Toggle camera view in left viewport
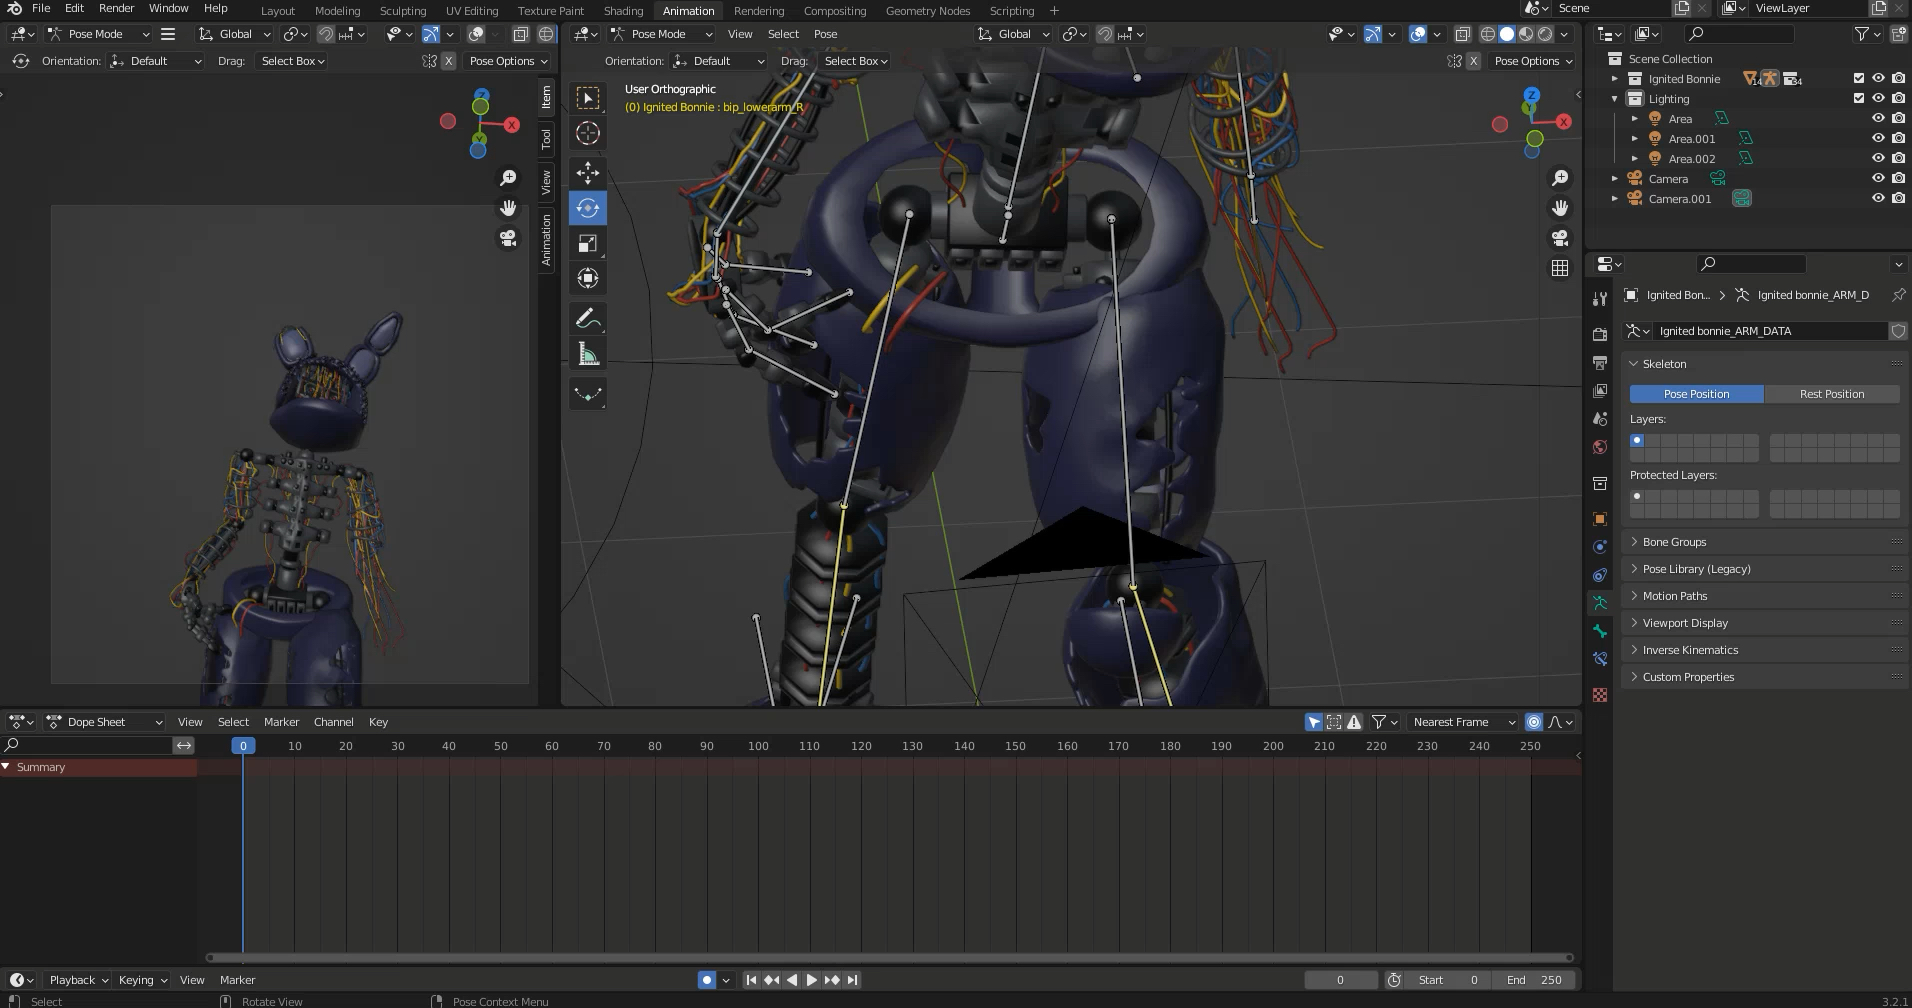 click(x=508, y=238)
